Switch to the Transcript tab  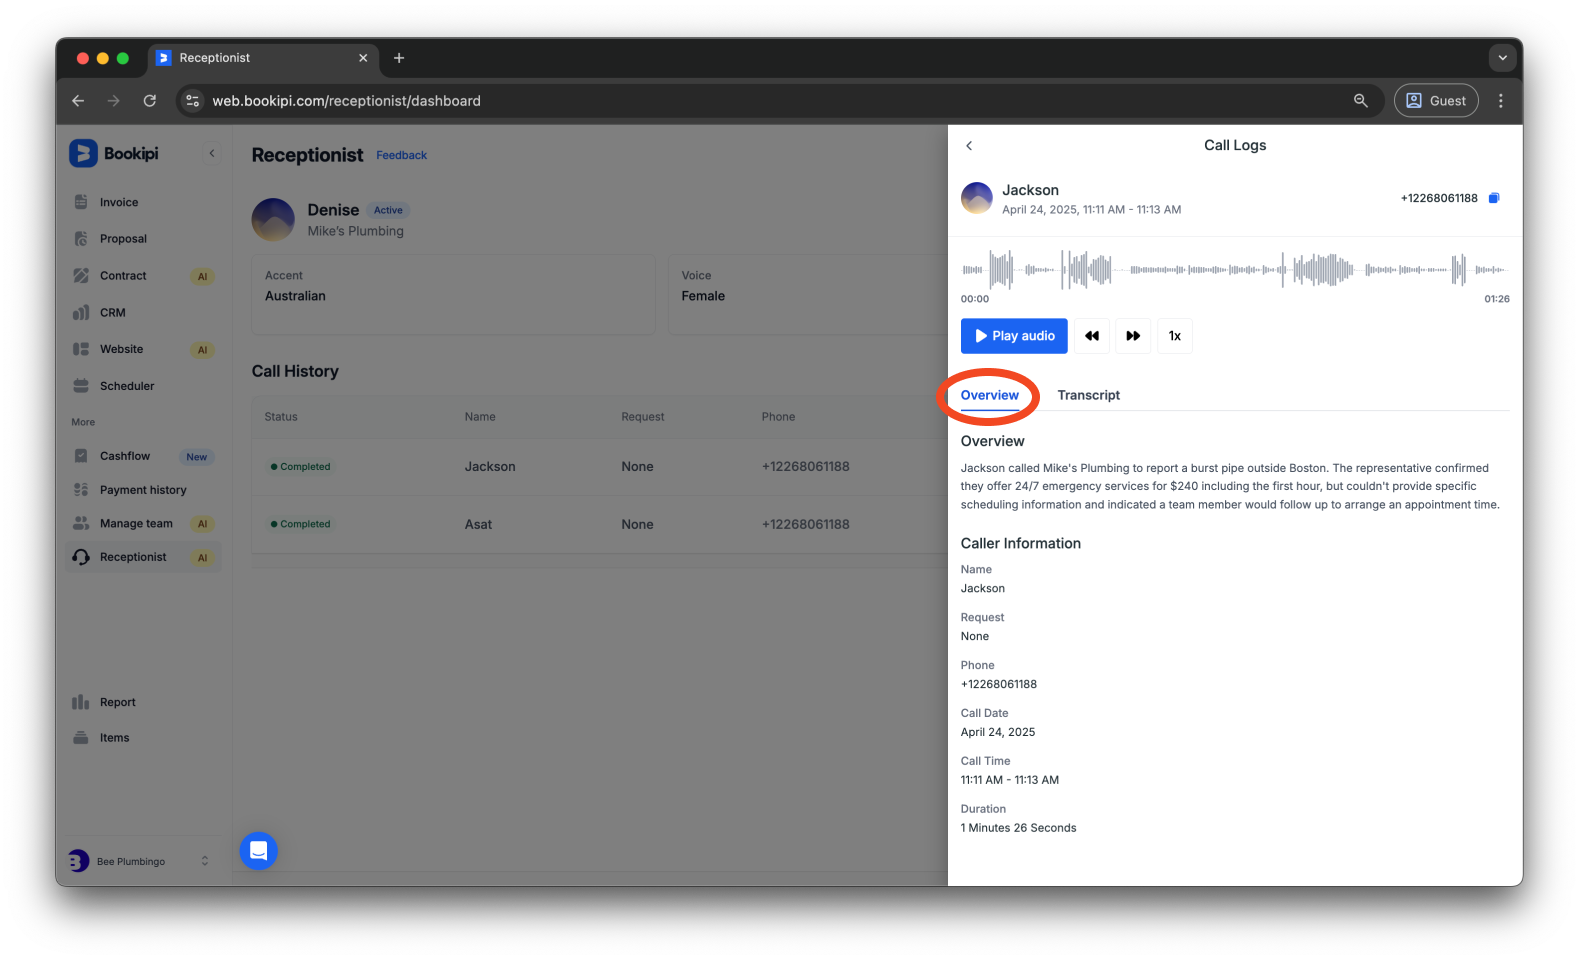point(1088,395)
